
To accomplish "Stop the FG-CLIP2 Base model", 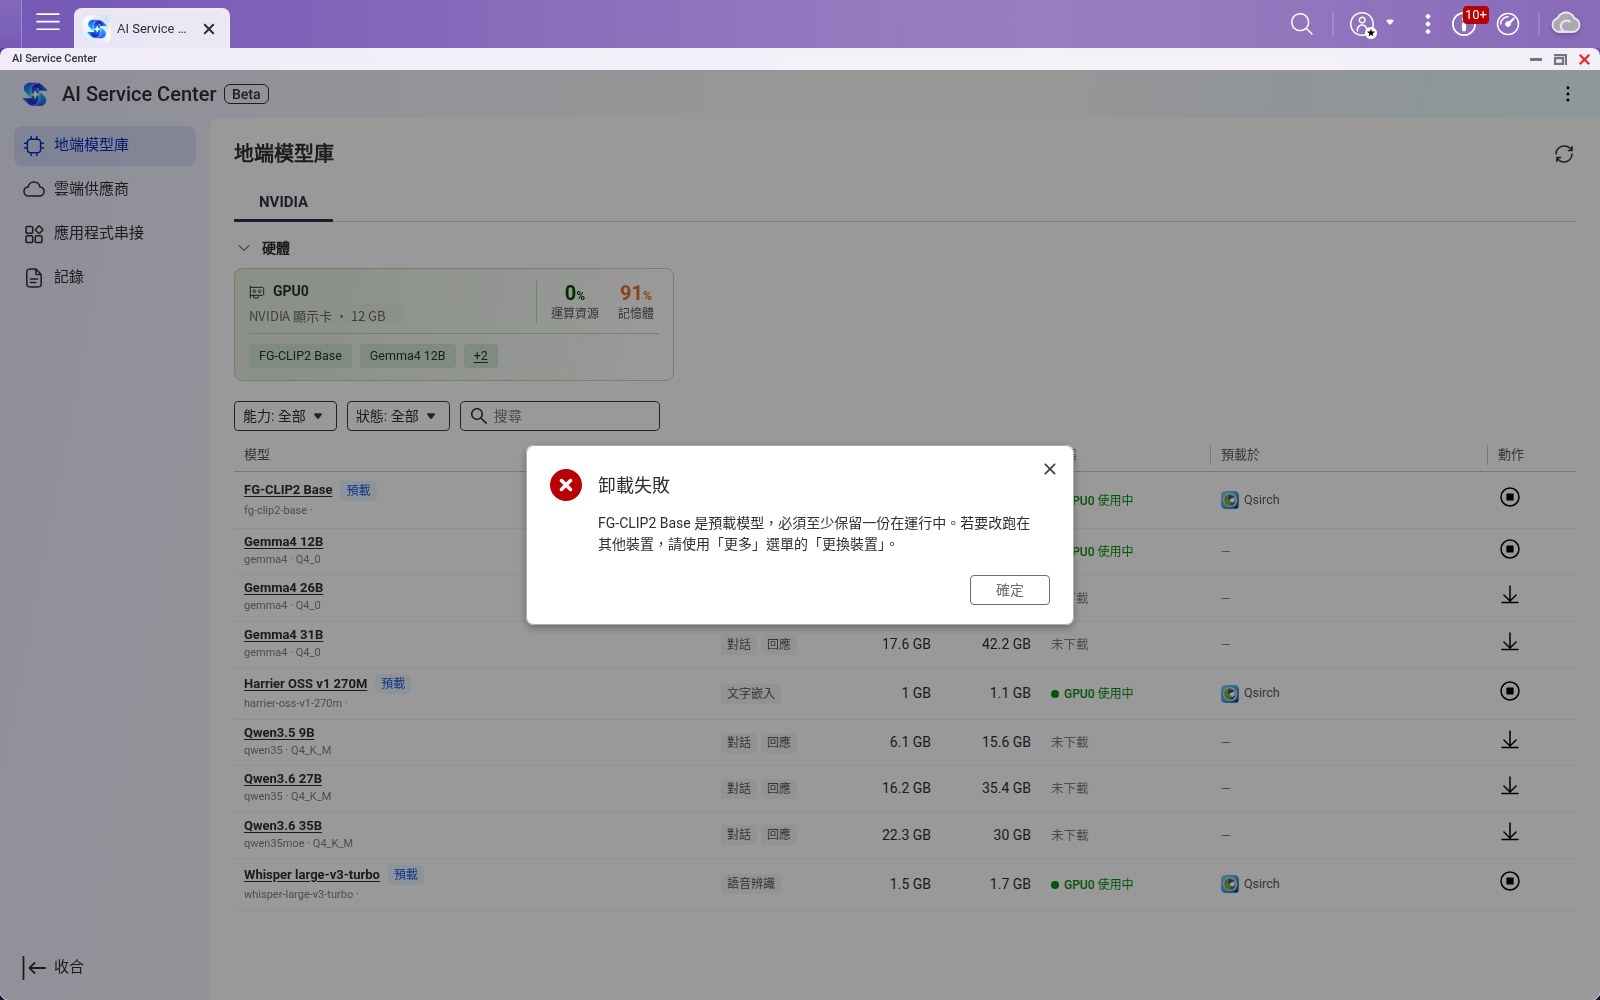I will click(1510, 497).
